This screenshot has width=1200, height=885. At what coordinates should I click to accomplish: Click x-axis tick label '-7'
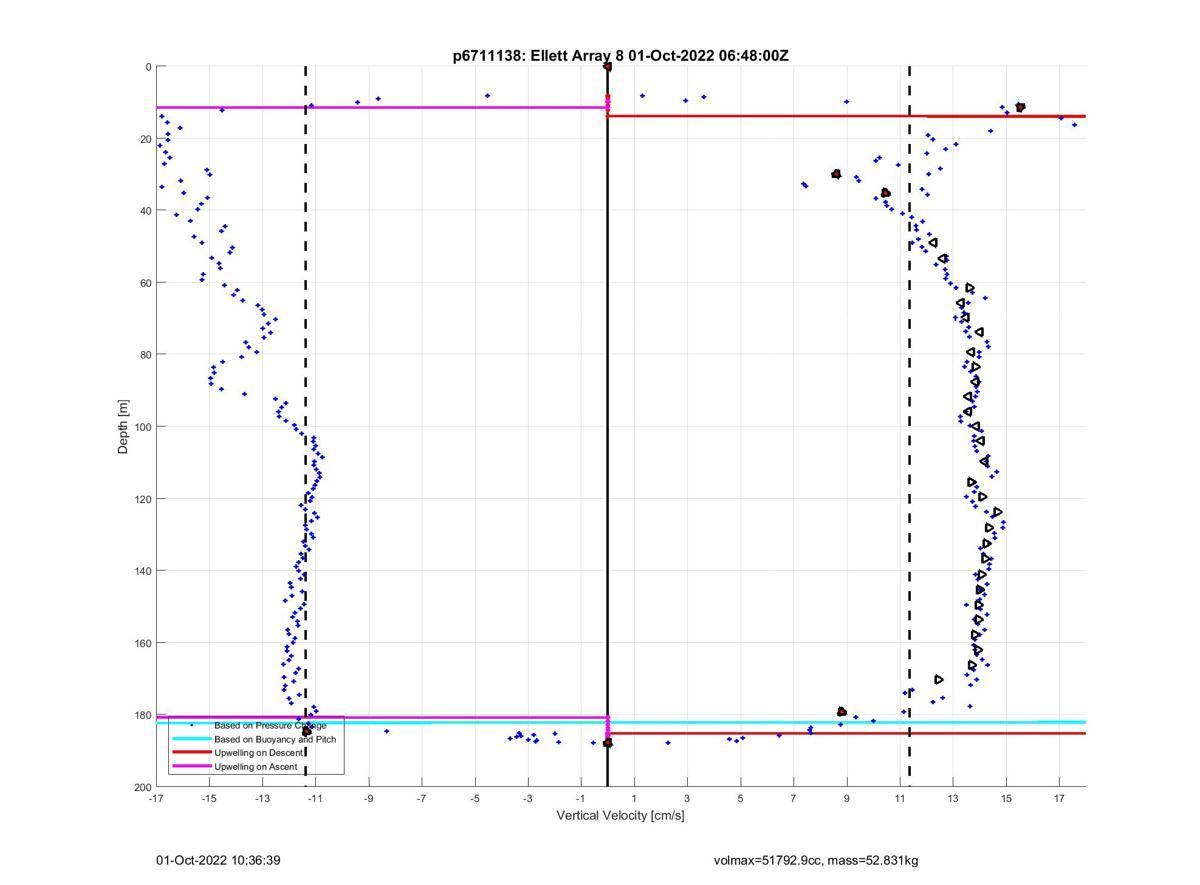pyautogui.click(x=421, y=798)
